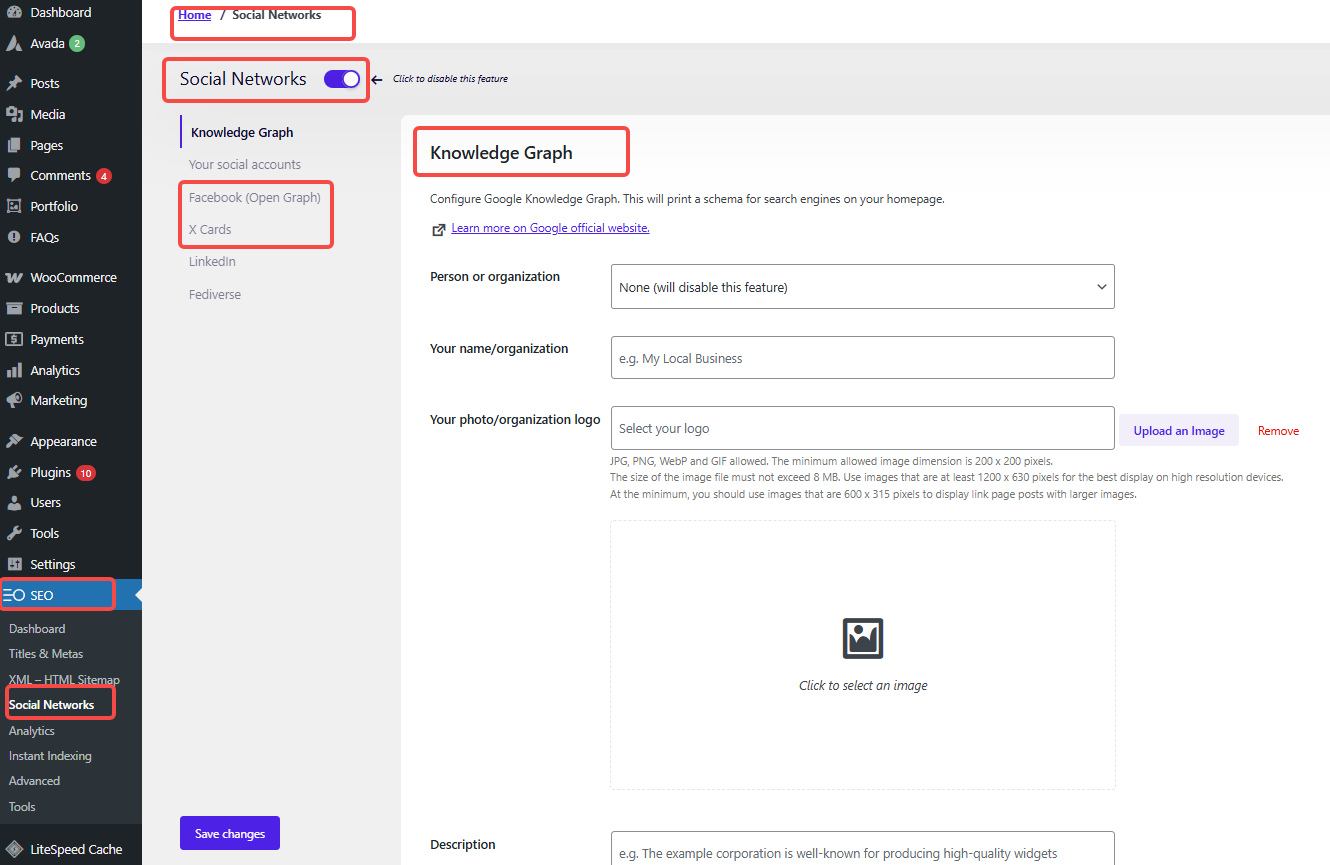Click the Posts pushpin icon
This screenshot has height=865, width=1330.
[x=14, y=83]
